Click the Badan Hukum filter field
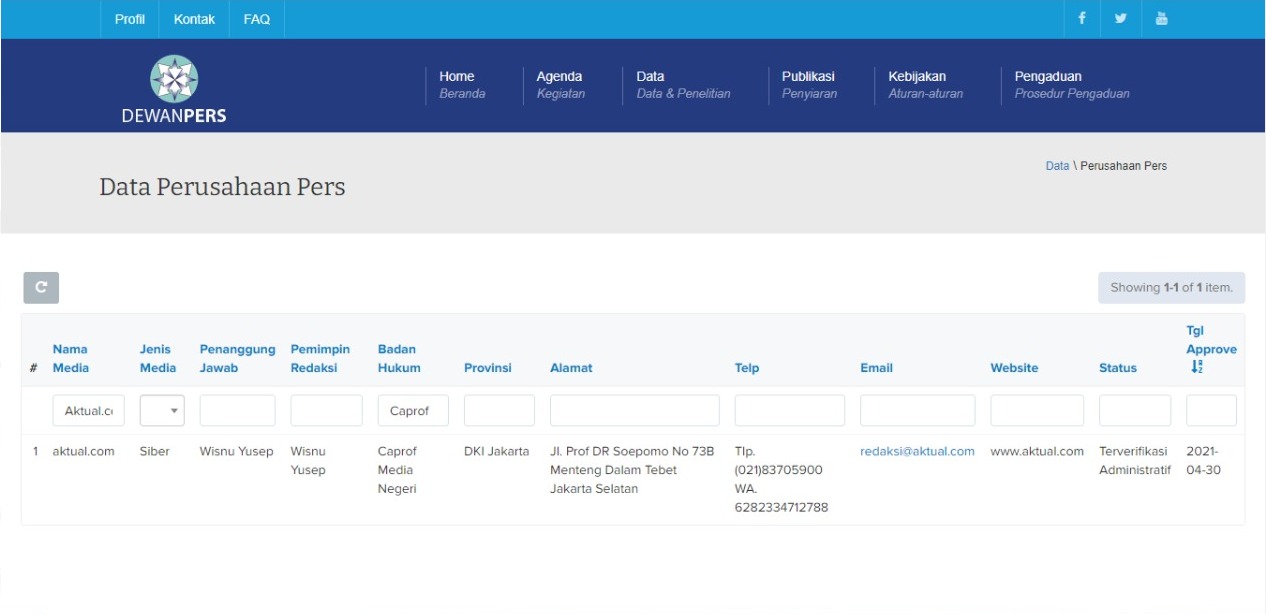Viewport: 1266px width, 614px height. click(413, 411)
